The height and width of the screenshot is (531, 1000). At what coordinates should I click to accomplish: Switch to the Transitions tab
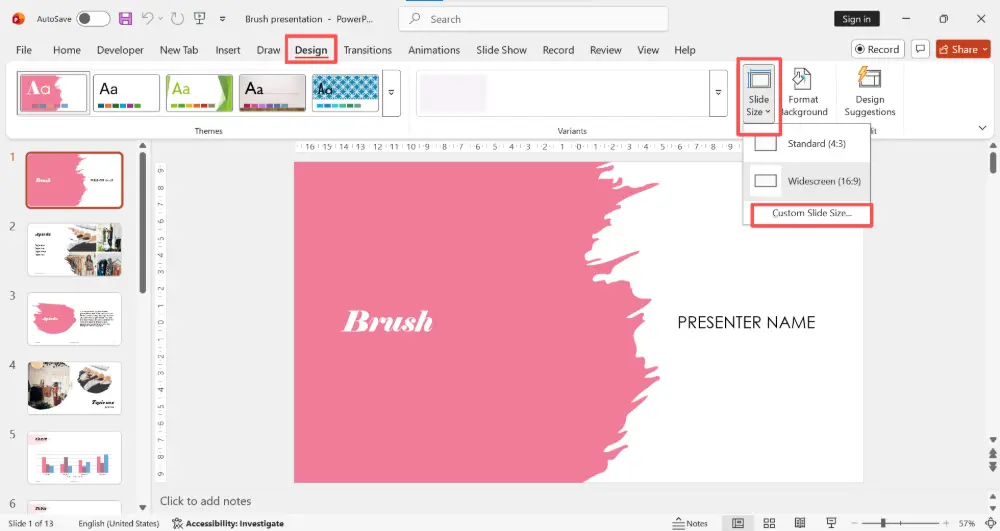[367, 50]
